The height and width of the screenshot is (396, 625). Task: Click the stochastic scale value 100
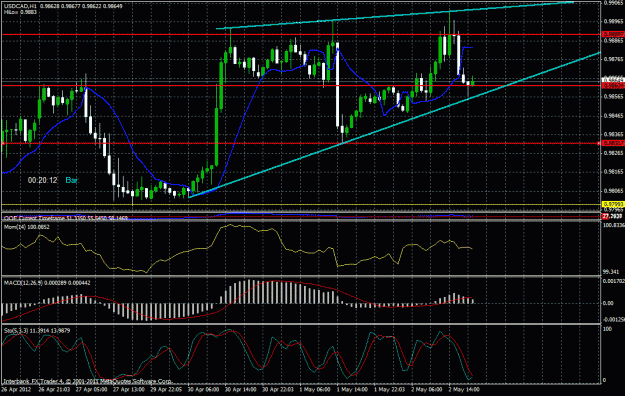click(x=607, y=329)
